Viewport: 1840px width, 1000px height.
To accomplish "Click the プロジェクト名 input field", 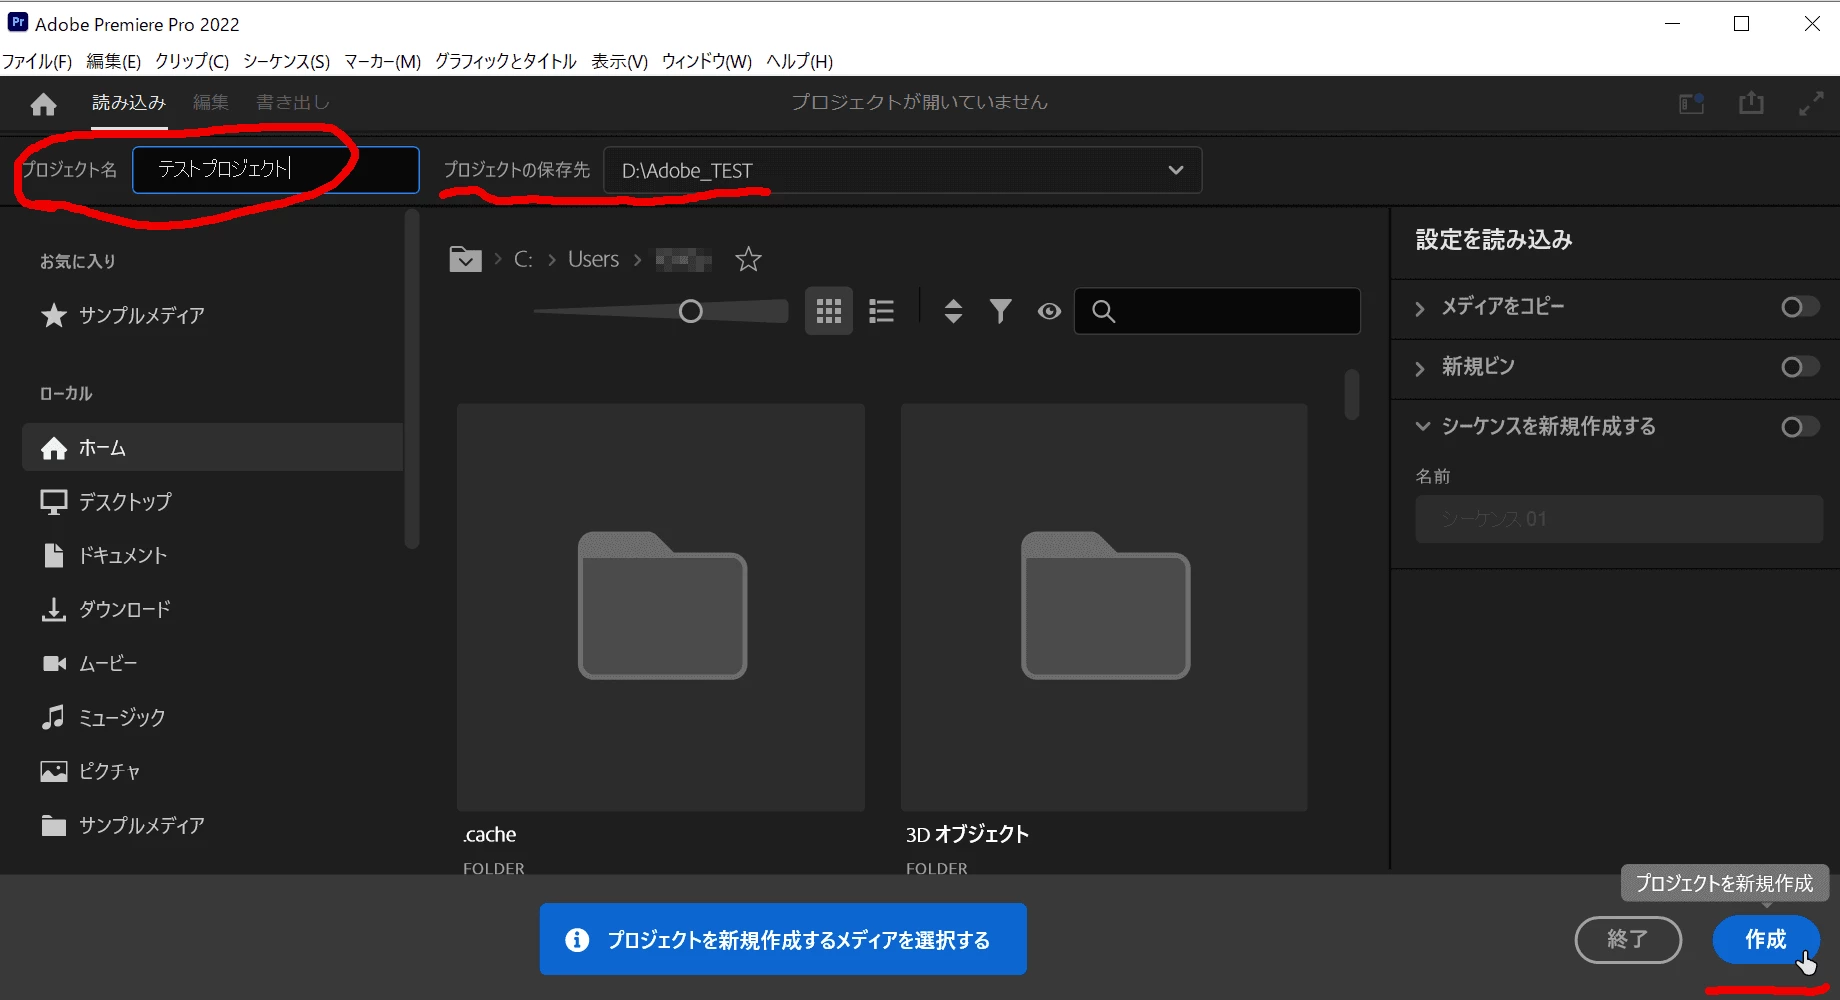I will 276,170.
